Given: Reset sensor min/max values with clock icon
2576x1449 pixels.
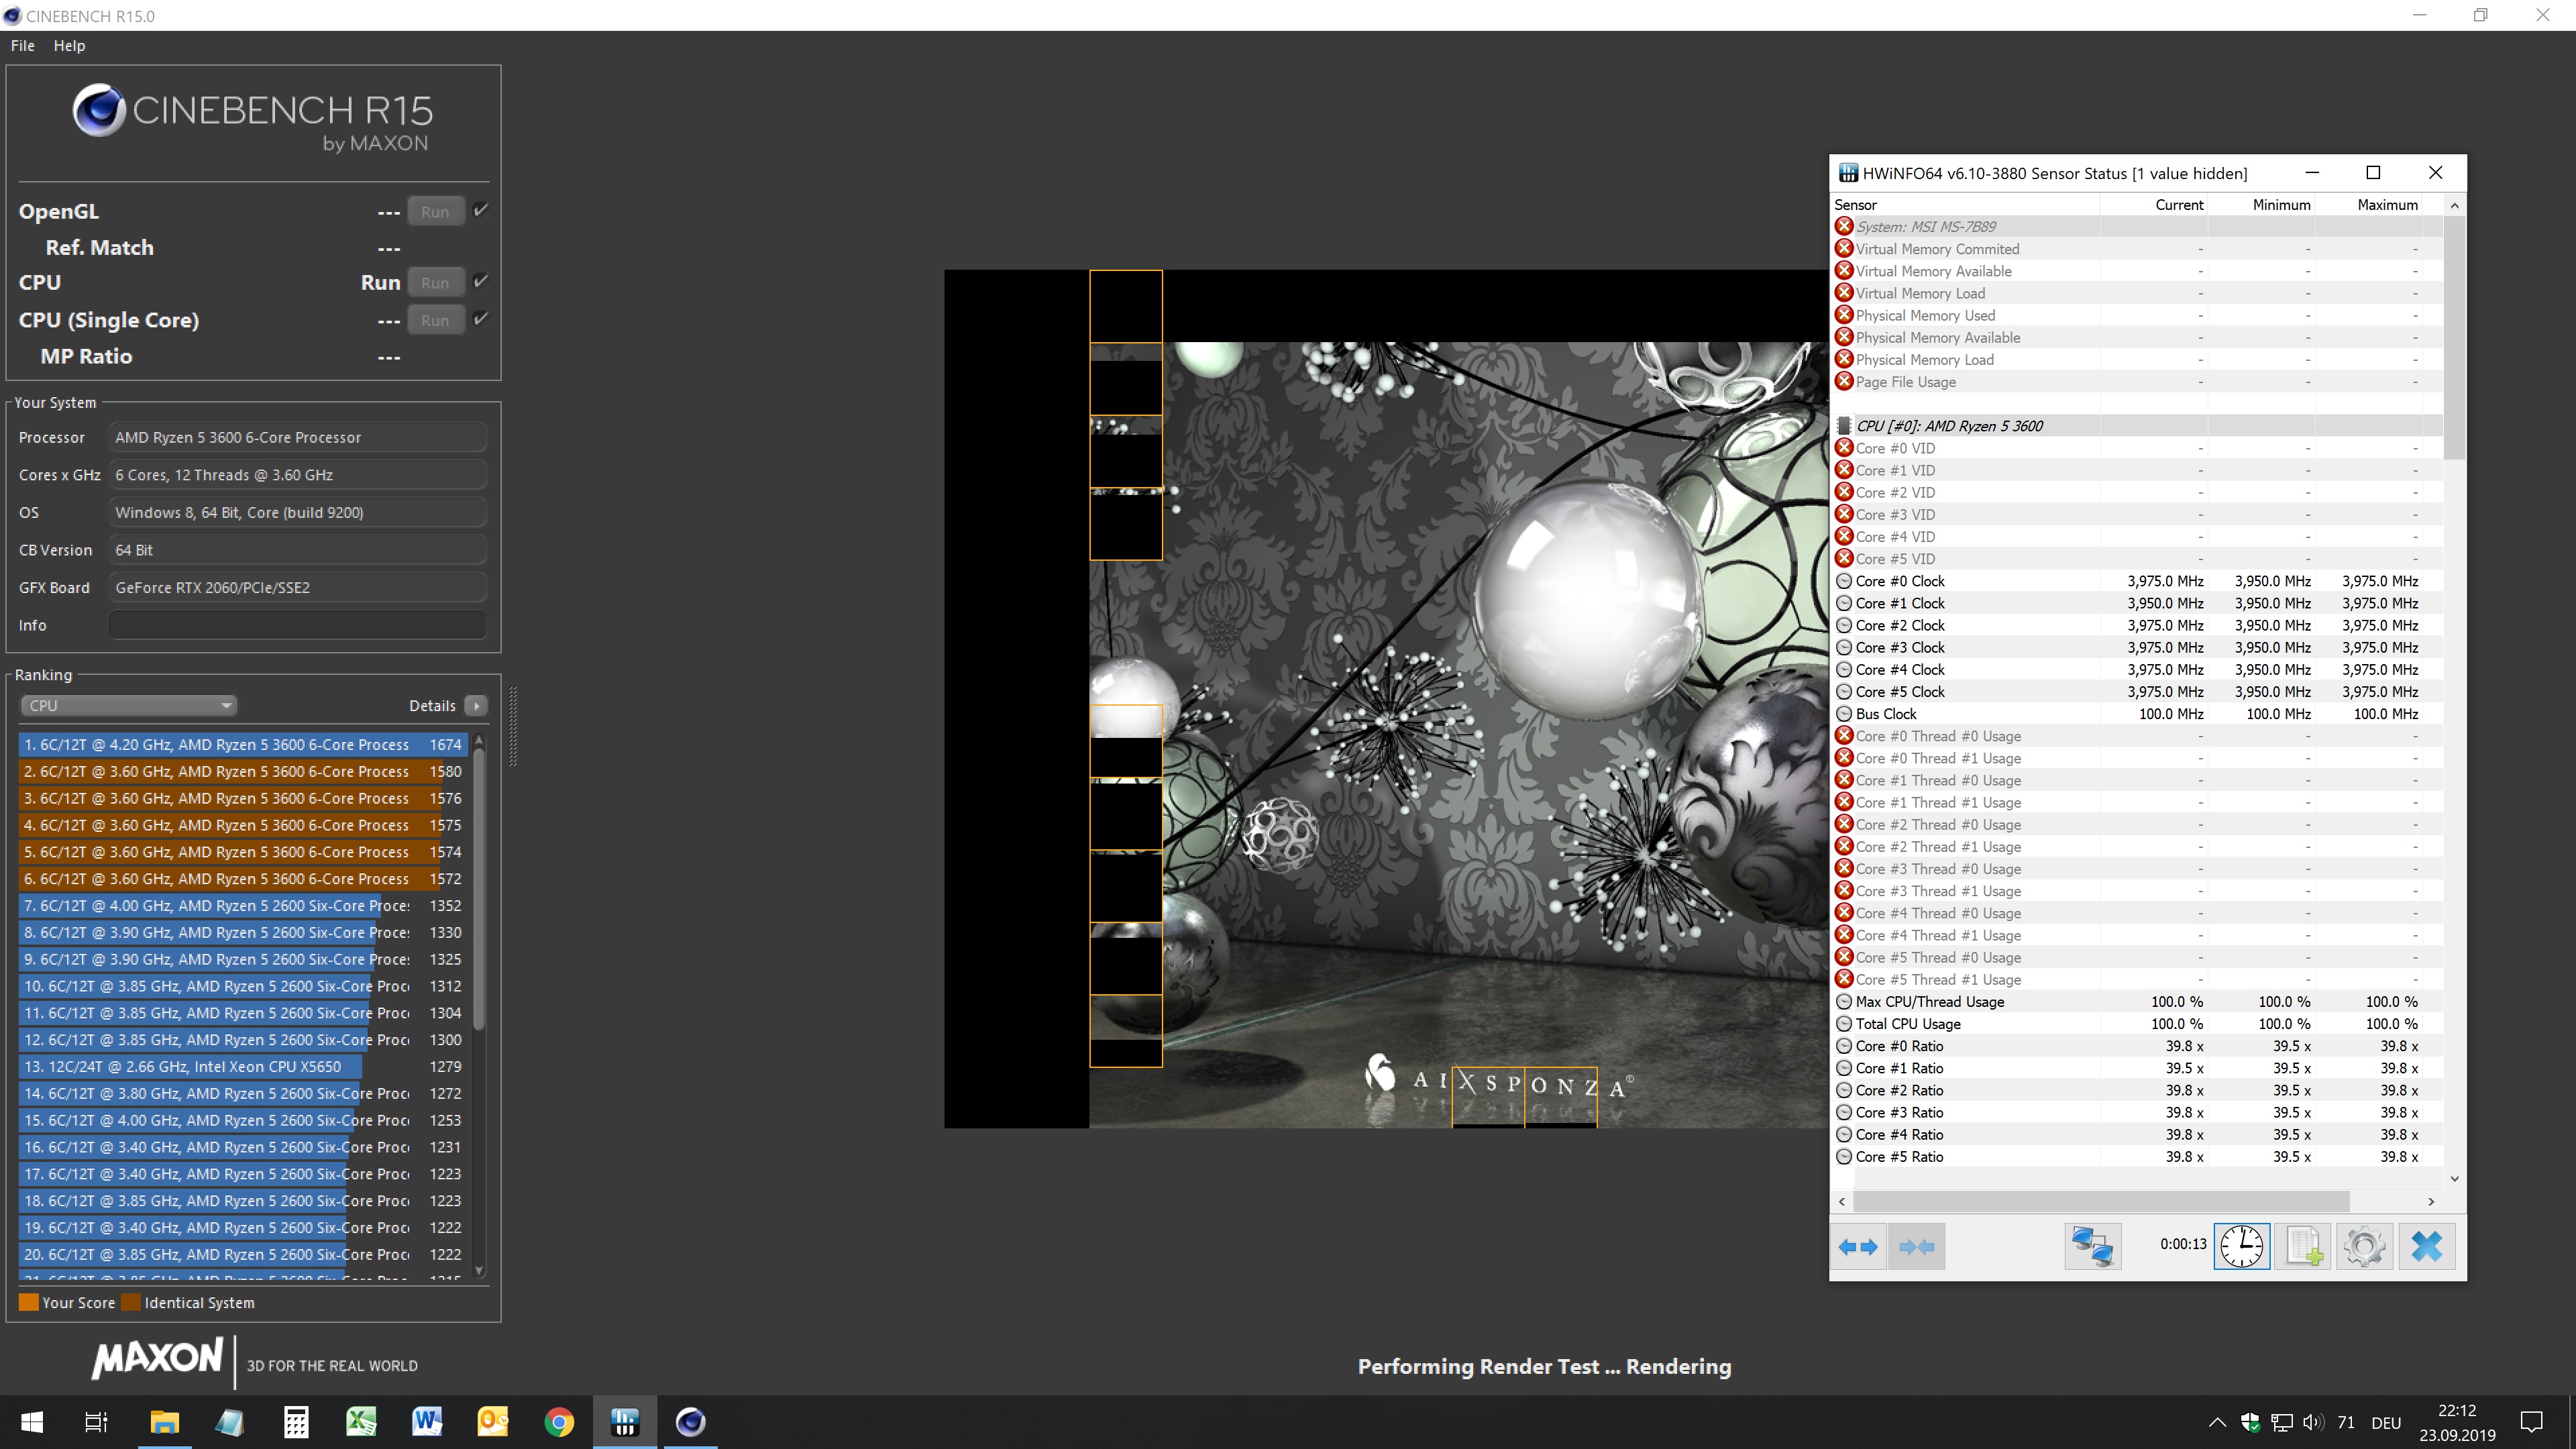Looking at the screenshot, I should click(2242, 1246).
